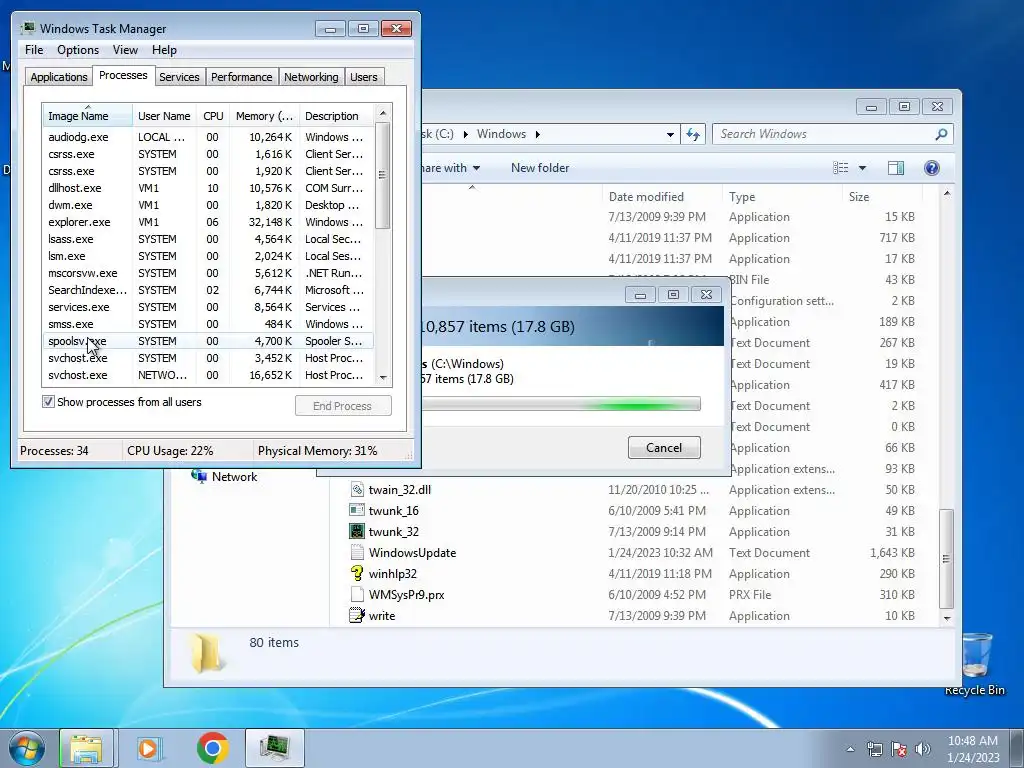1024x768 pixels.
Task: Click process list scroll down arrow
Action: coord(383,377)
